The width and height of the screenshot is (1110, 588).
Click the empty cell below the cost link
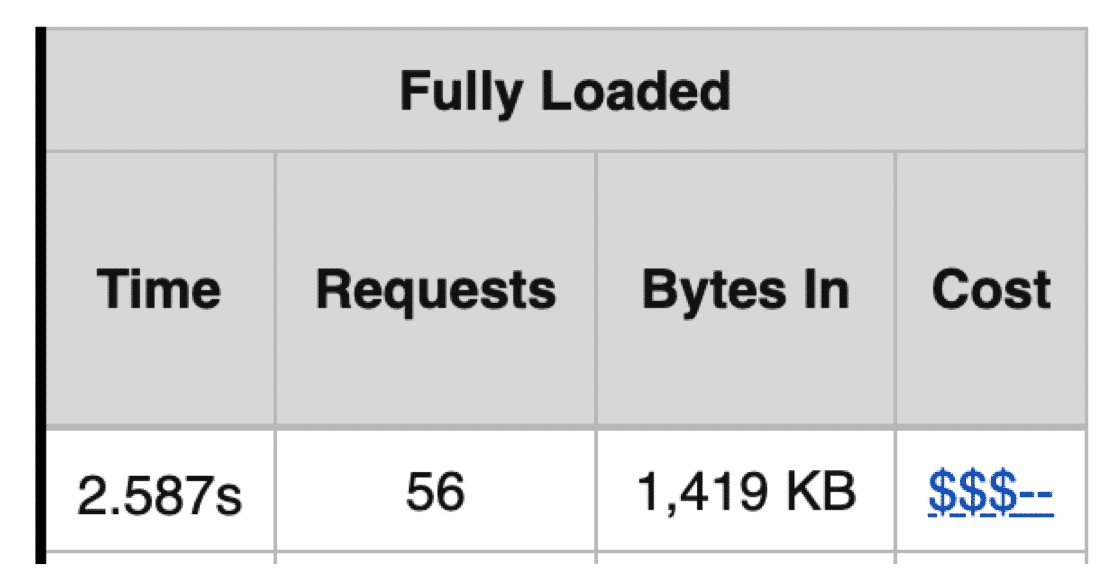pyautogui.click(x=990, y=570)
